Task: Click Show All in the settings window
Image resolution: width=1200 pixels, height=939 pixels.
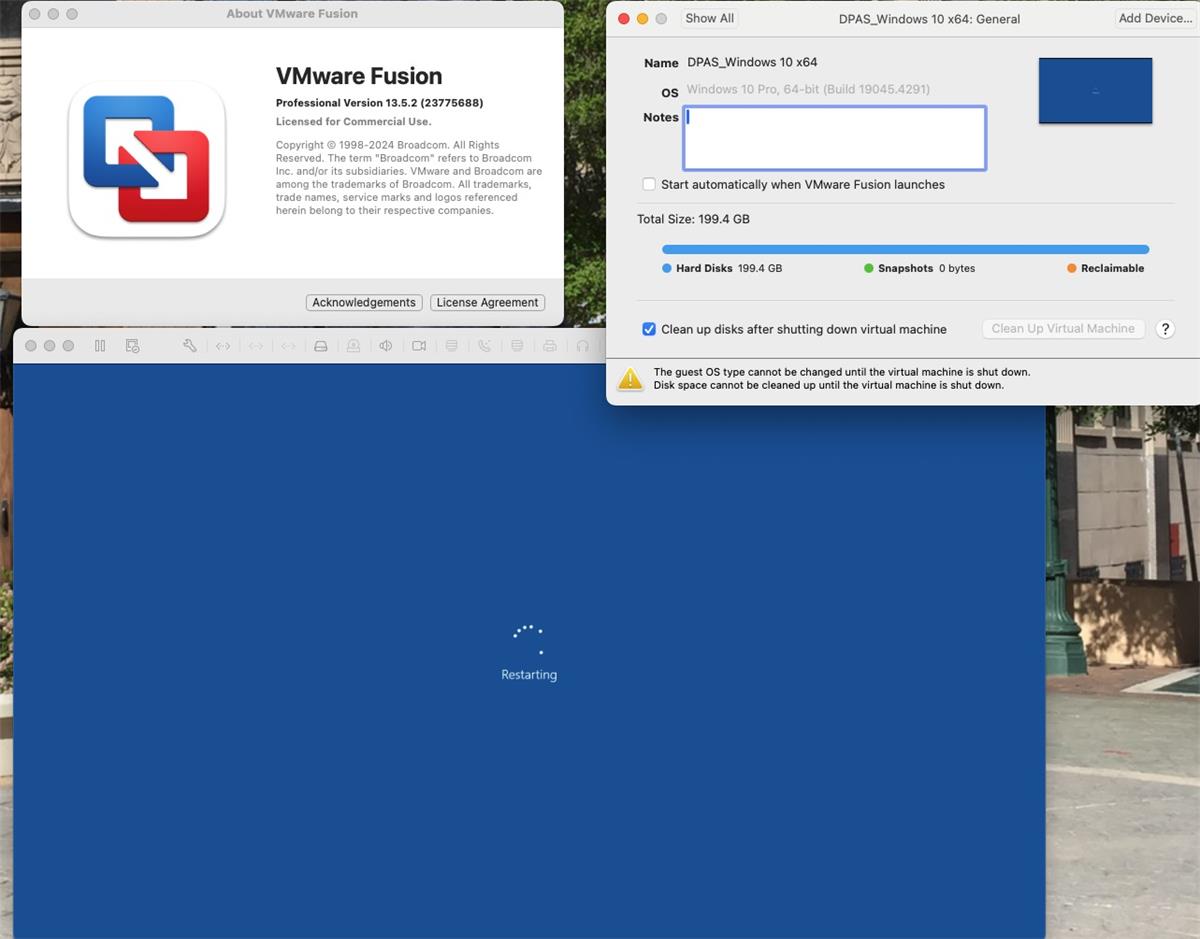Action: pyautogui.click(x=709, y=18)
